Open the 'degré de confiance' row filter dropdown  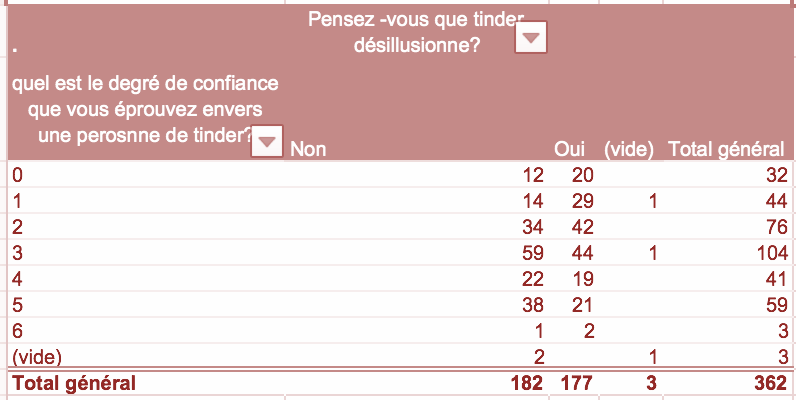[267, 141]
